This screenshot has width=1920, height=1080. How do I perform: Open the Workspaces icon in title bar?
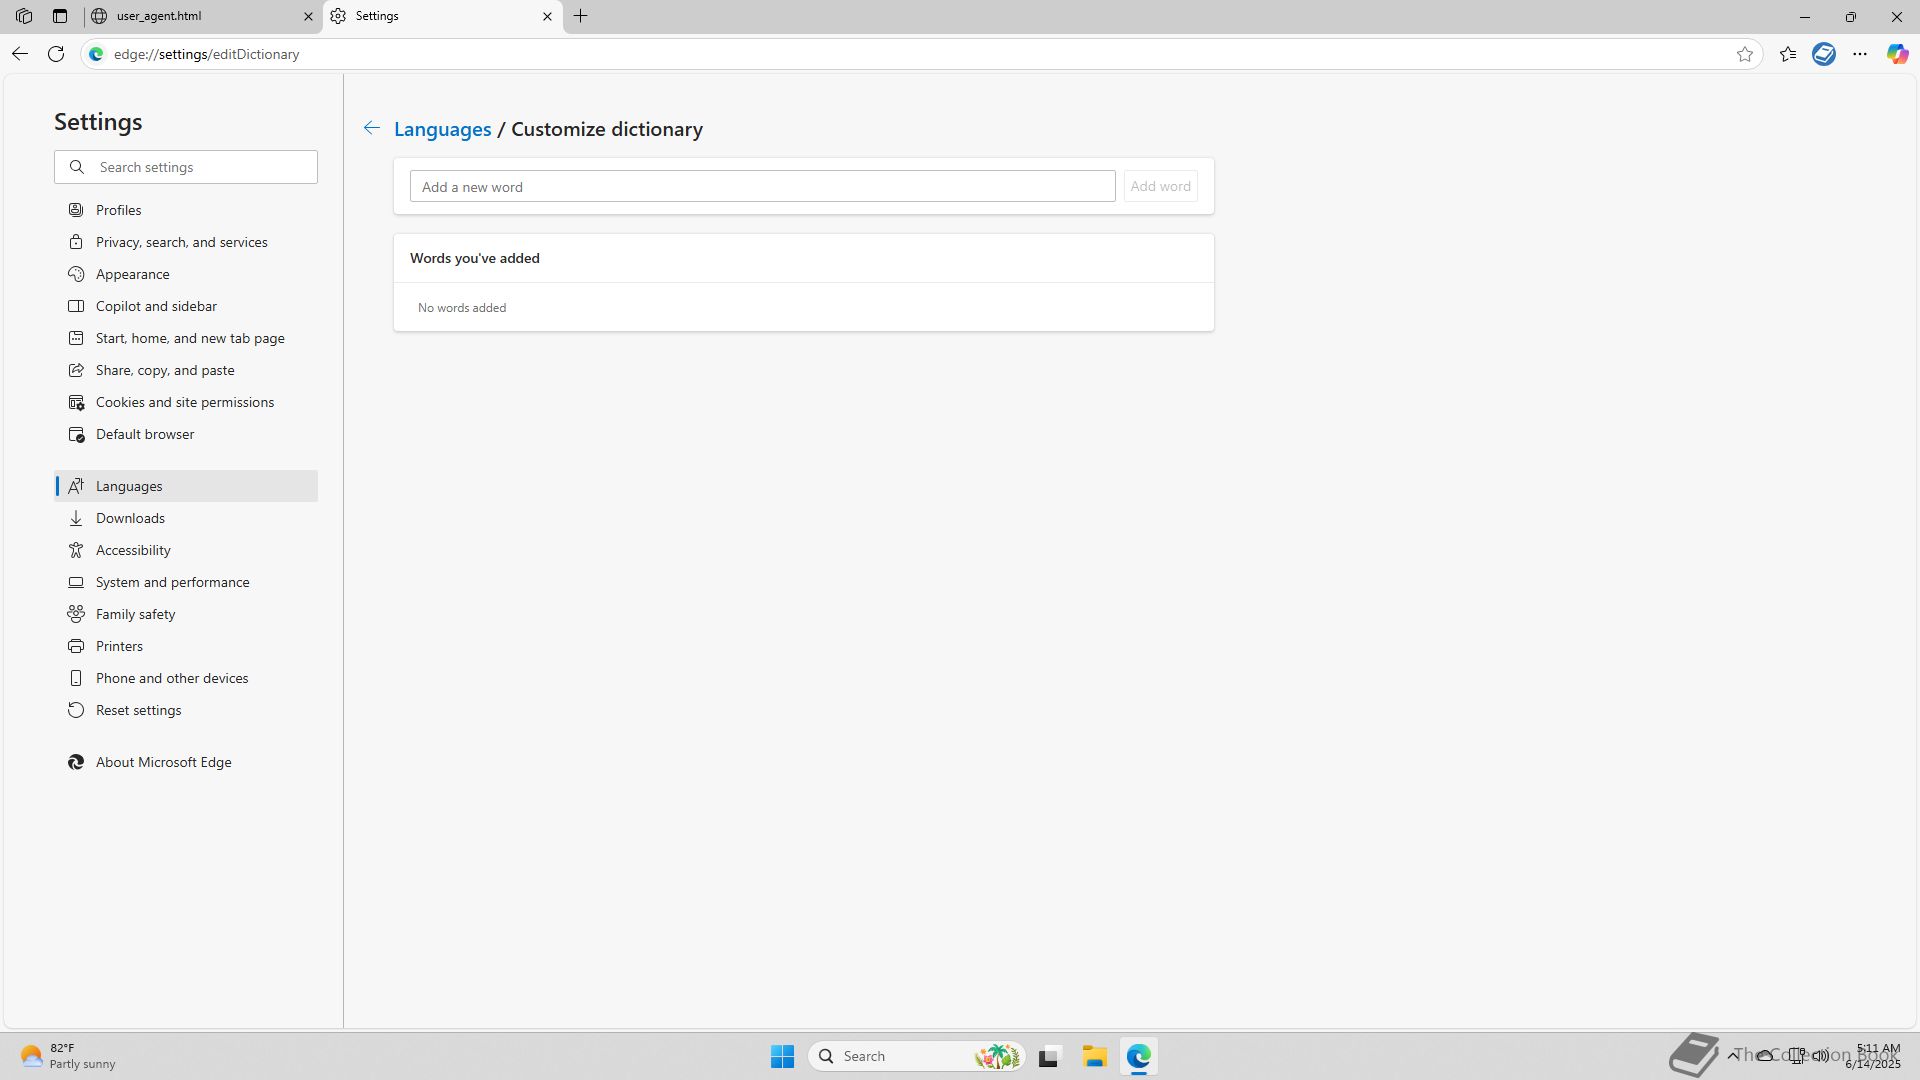(24, 16)
